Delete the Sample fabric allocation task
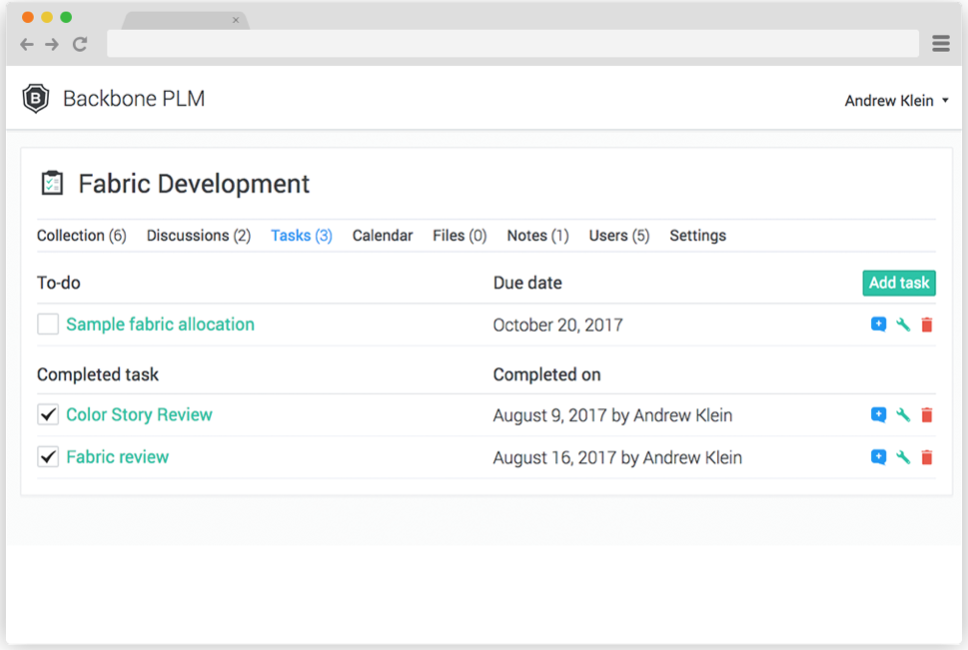Image resolution: width=968 pixels, height=650 pixels. [x=927, y=324]
